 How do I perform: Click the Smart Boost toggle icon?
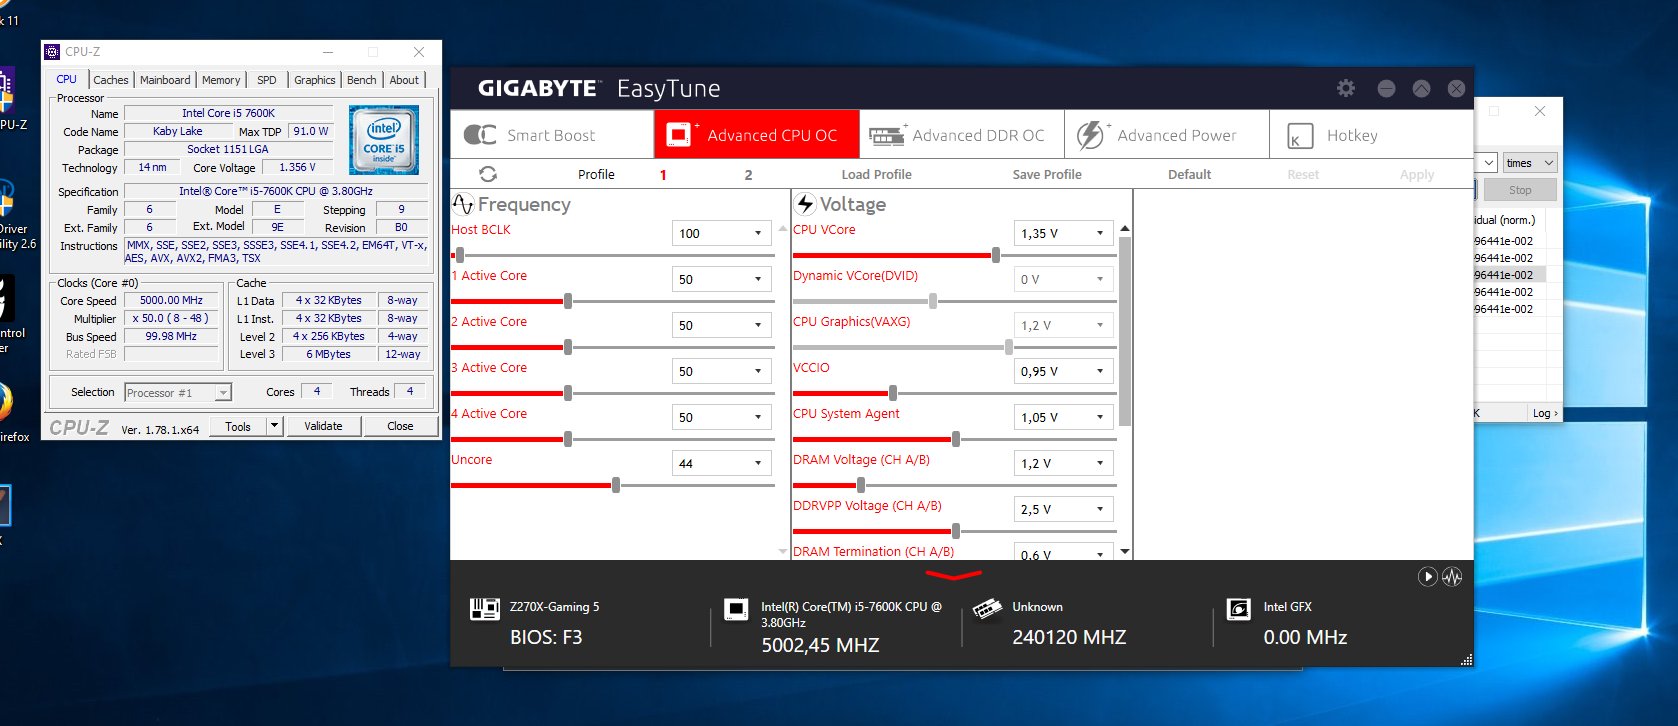[480, 135]
